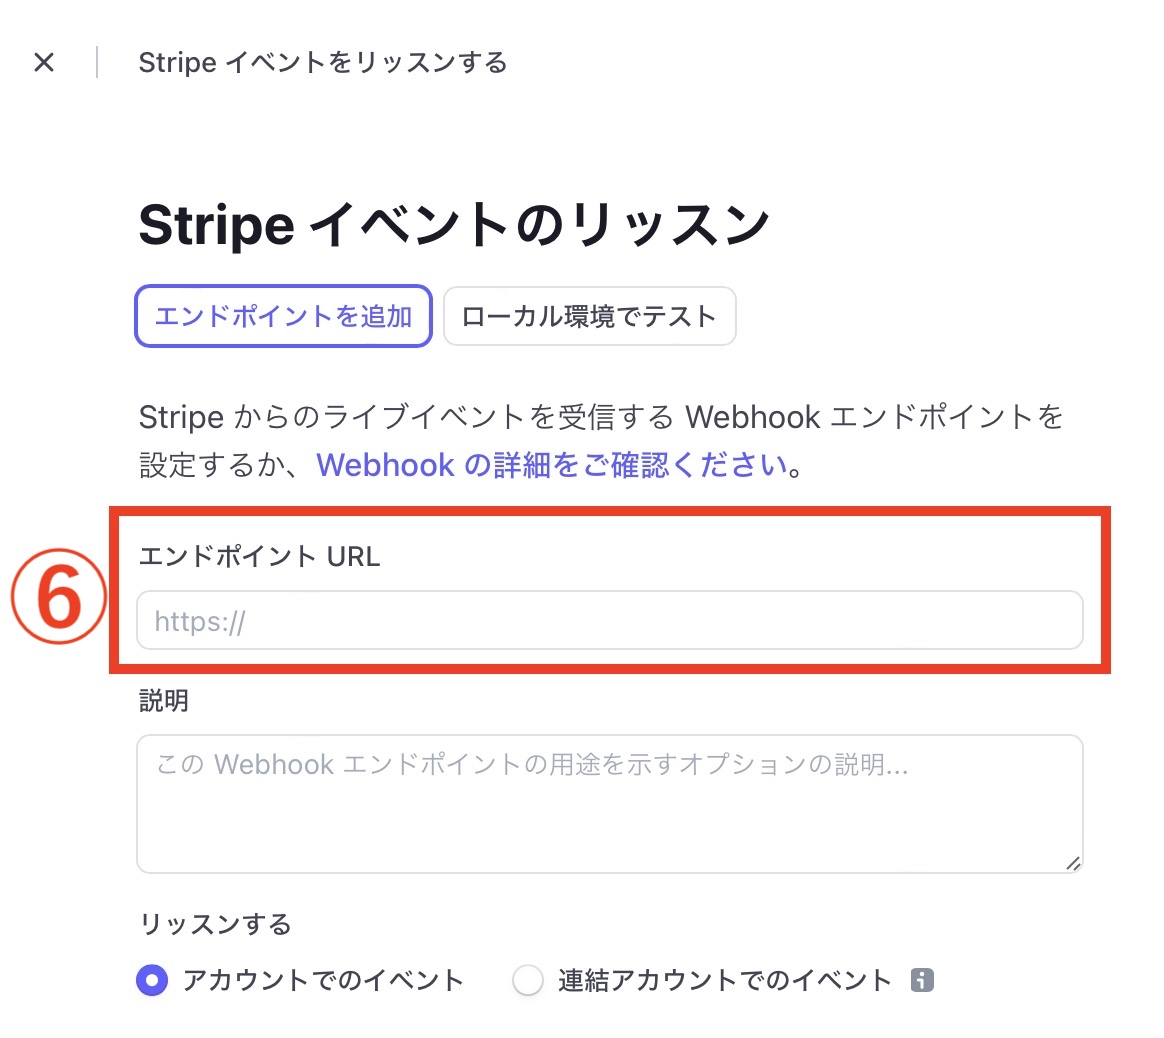Switch to the ローカル環境でテスト tab
The height and width of the screenshot is (1038, 1164).
tap(589, 316)
